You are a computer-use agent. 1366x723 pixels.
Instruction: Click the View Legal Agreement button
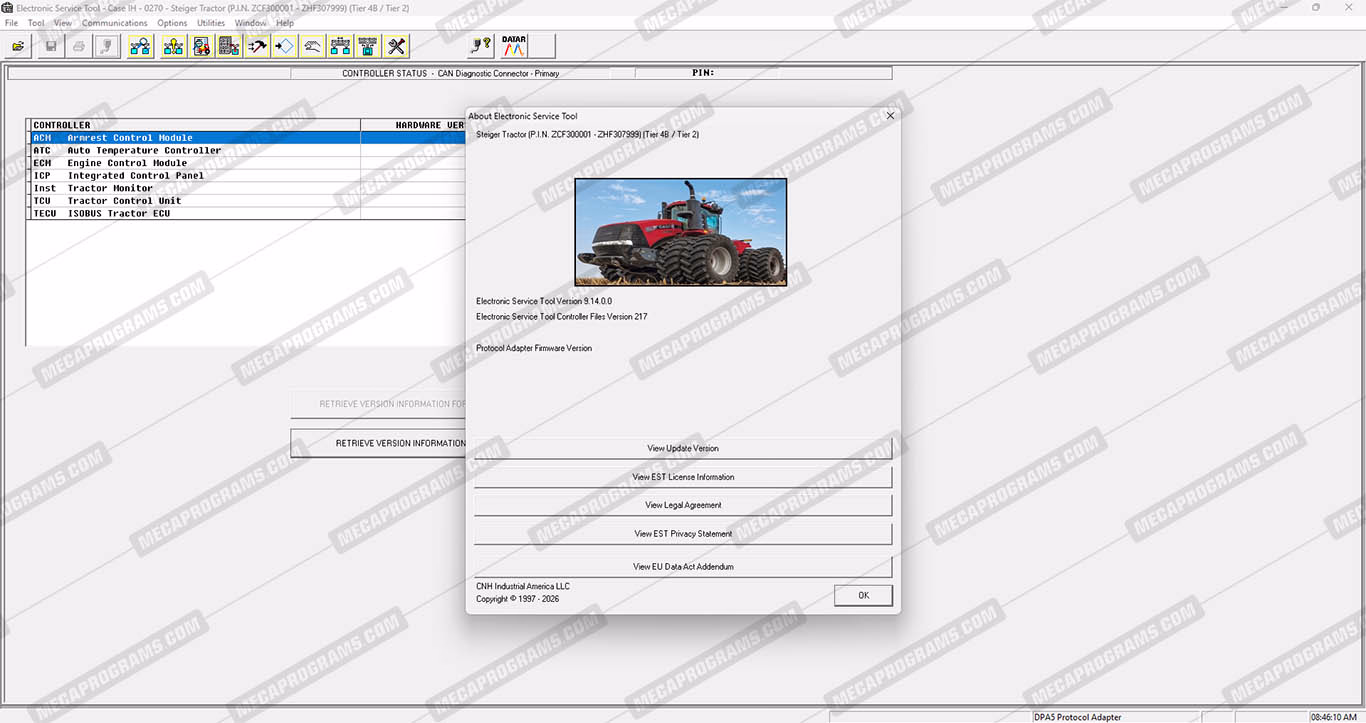pyautogui.click(x=683, y=505)
